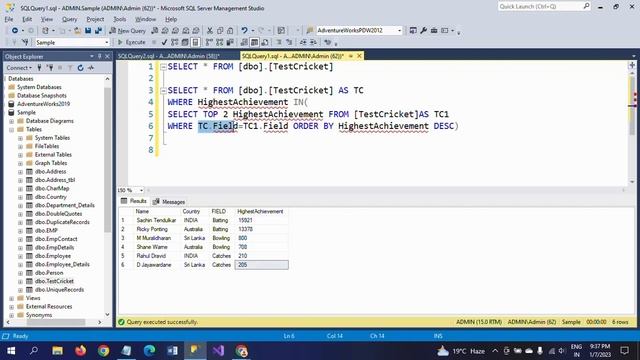Click Specify Values for Template Parameters icon
This screenshot has height=360, width=640.
(327, 42)
